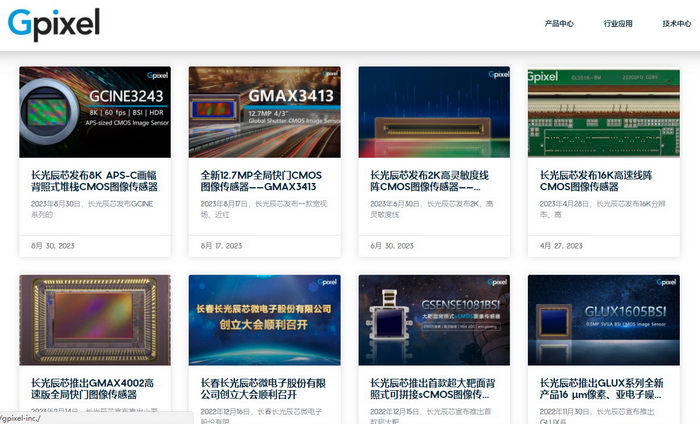The height and width of the screenshot is (424, 700).
Task: Click the date 4月 27, 2023
Action: pyautogui.click(x=561, y=246)
